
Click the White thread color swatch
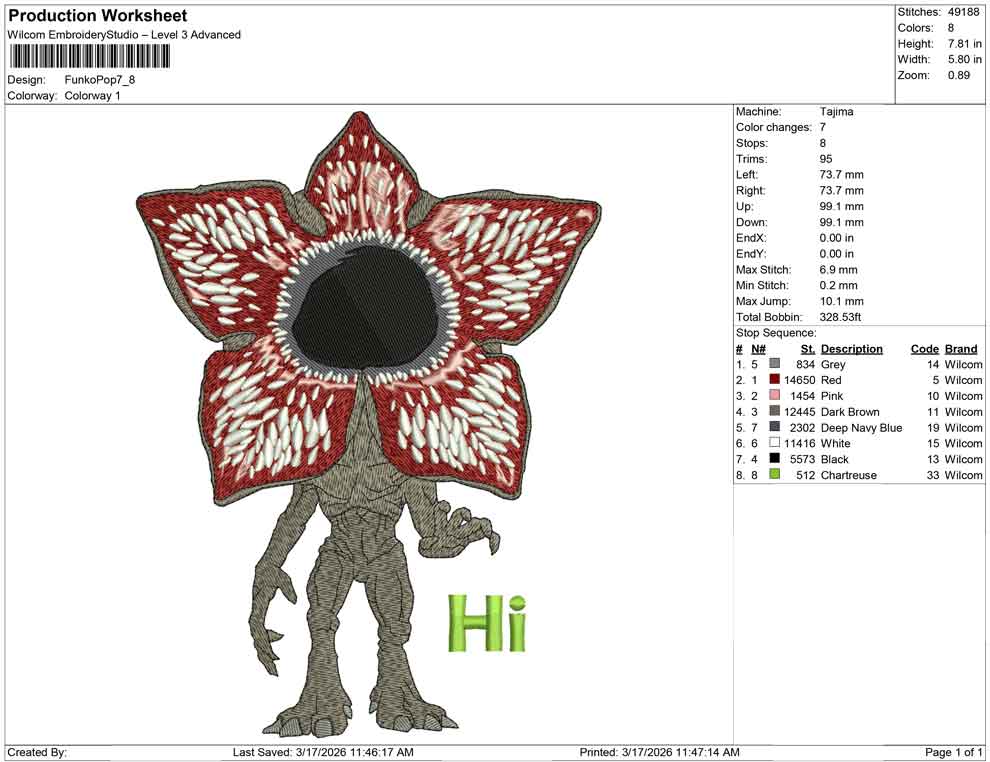point(775,443)
